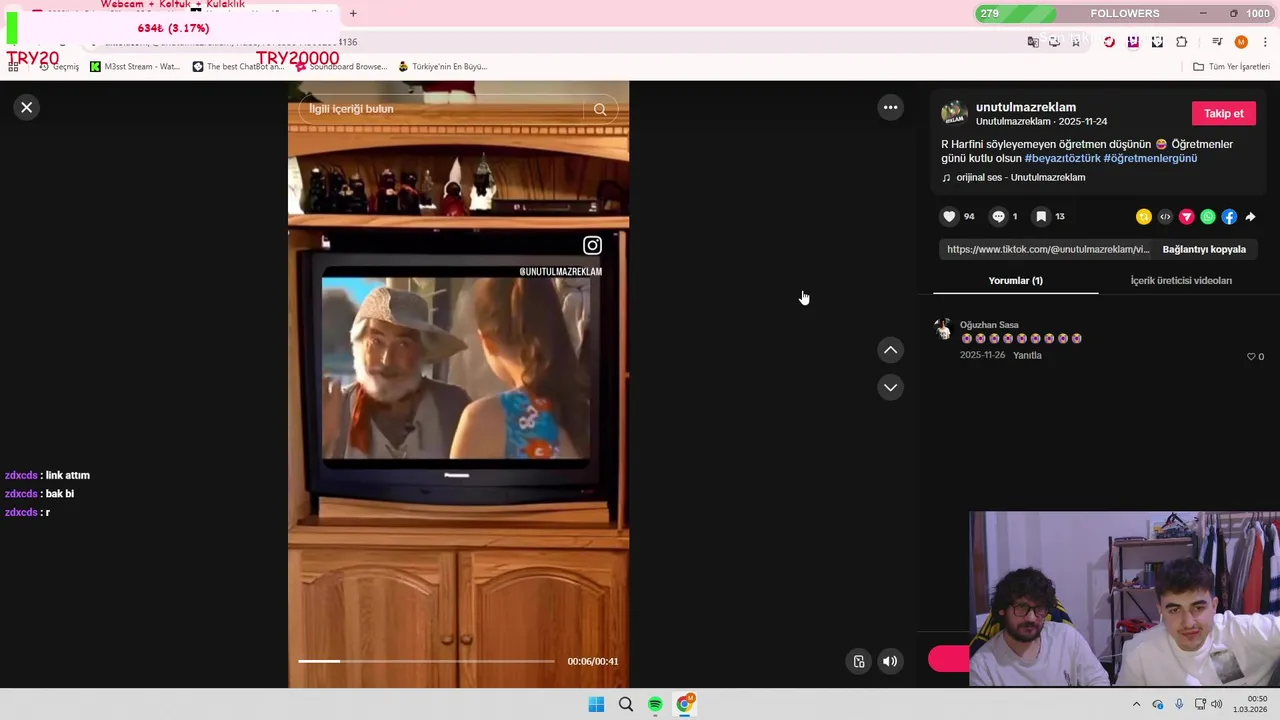Click 'Yanıtla' to reply to the comment
The width and height of the screenshot is (1280, 720).
pos(1027,355)
